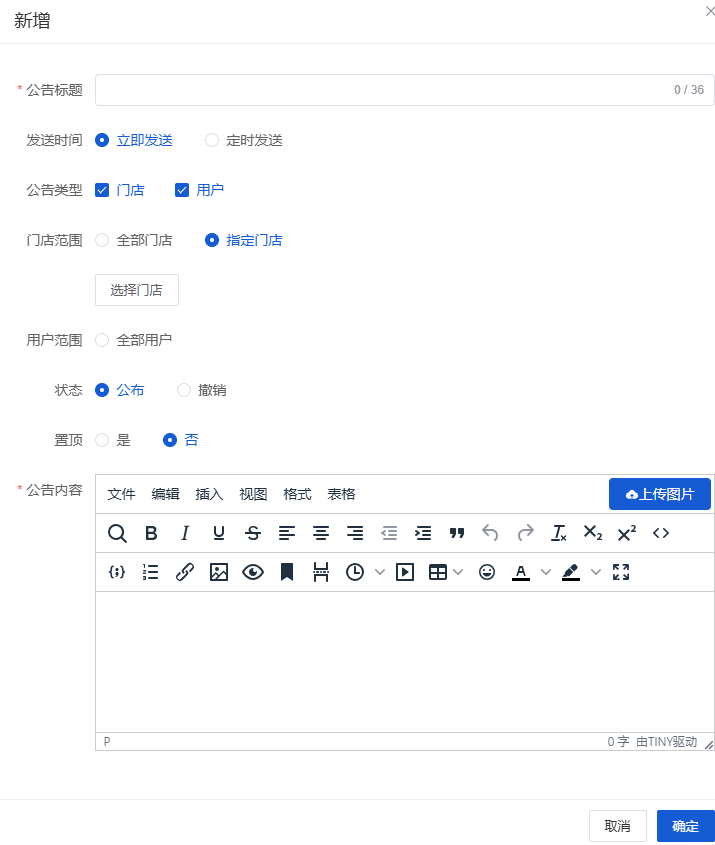Set 置顶 to 是

(x=113, y=440)
